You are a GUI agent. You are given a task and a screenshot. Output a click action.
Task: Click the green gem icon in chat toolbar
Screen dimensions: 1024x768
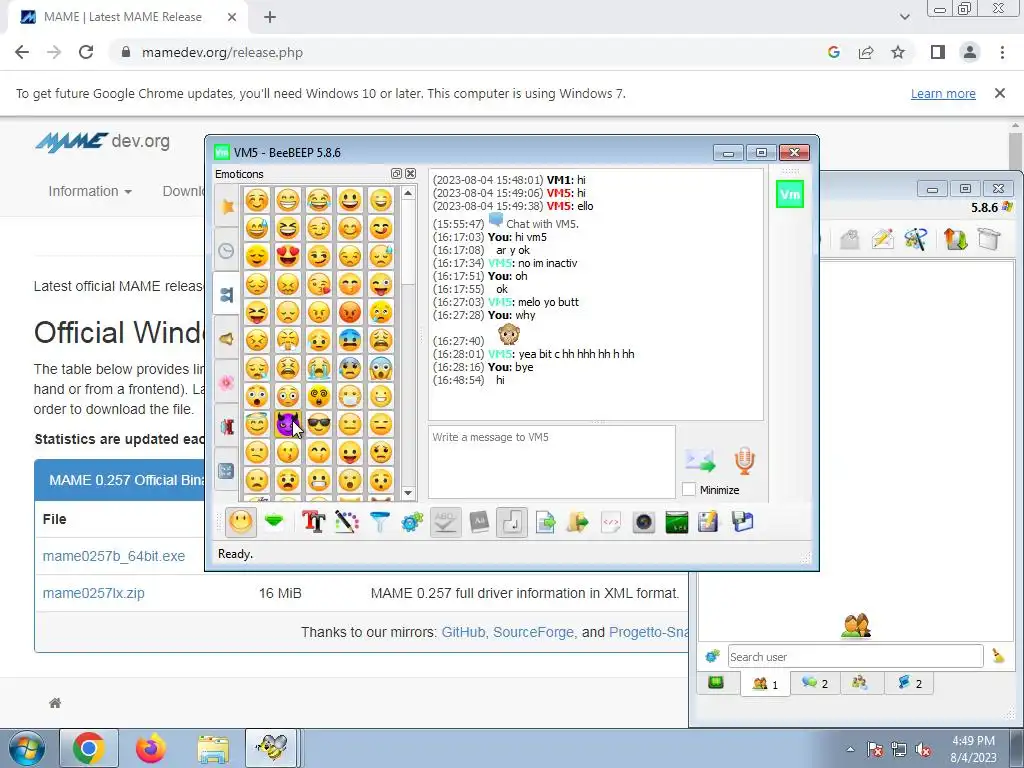274,521
